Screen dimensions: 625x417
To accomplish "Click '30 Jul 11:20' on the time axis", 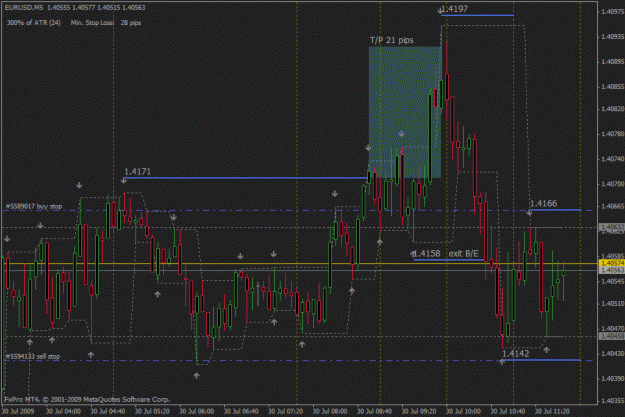I will click(x=552, y=411).
